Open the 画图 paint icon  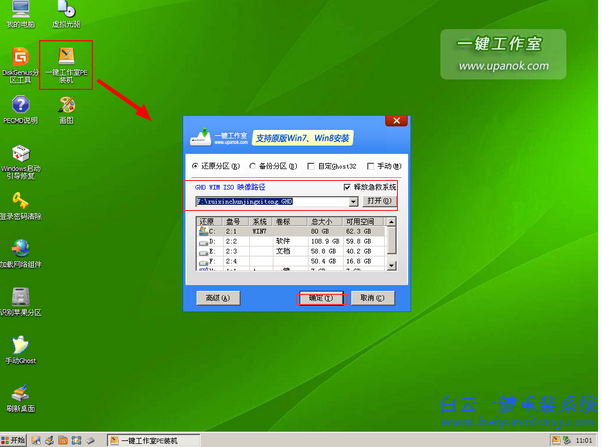(66, 105)
